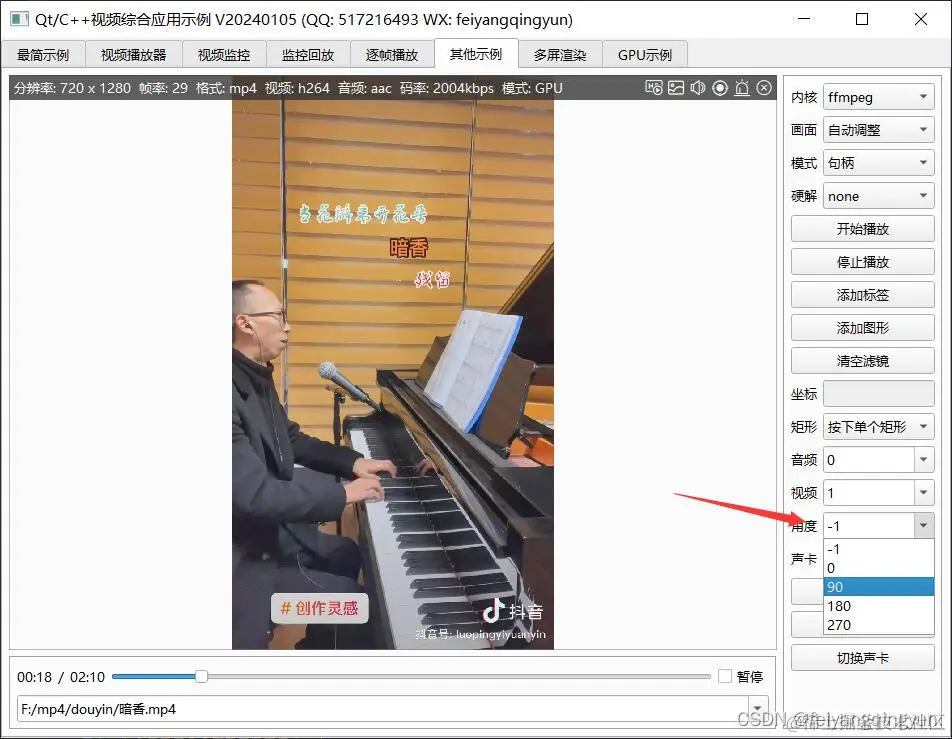
Task: Open the 画面 dropdown set to 自动调整
Action: pos(878,129)
